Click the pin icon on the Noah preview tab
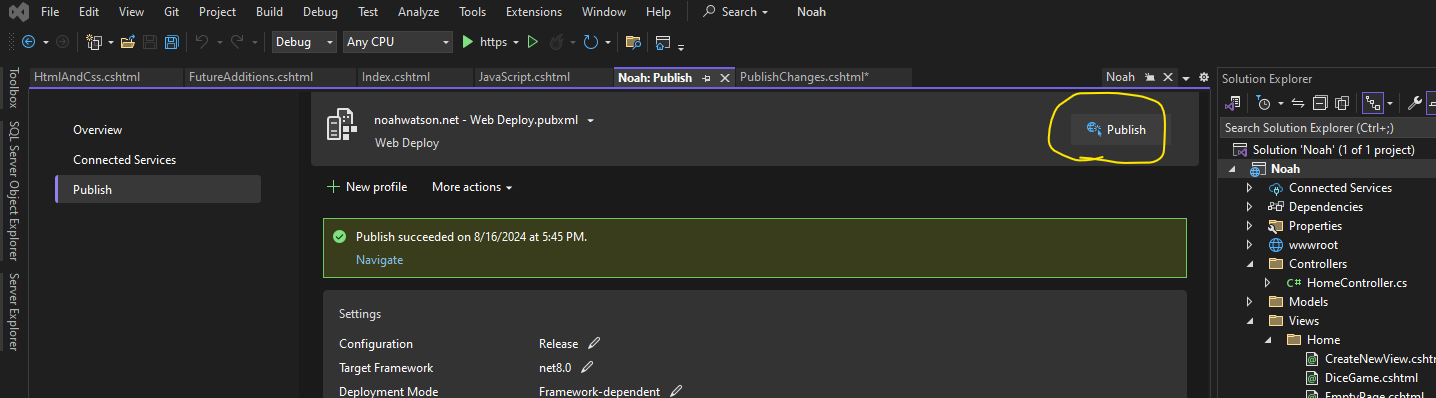This screenshot has width=1436, height=398. (x=1150, y=77)
